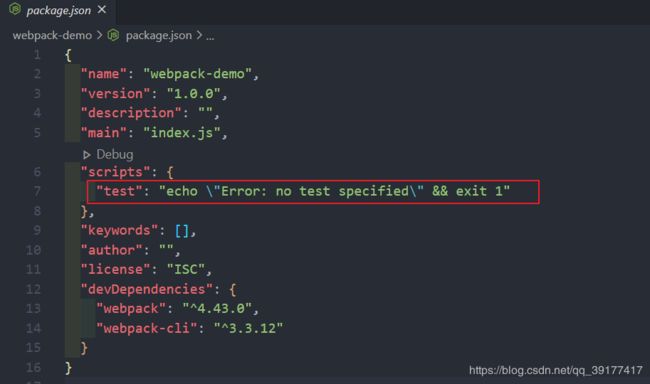Click the "main" key on line 5
Viewport: 650px width, 384px height.
tap(104, 133)
